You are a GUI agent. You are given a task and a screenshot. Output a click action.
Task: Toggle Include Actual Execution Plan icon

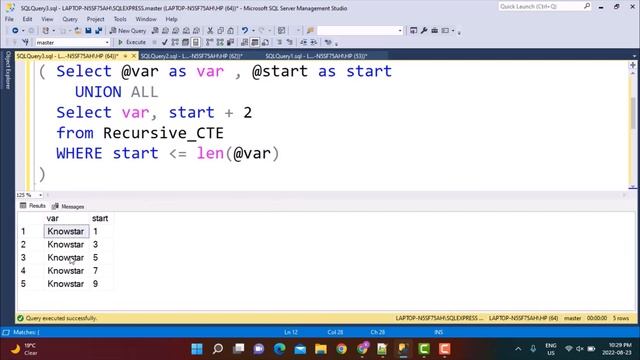(209, 42)
